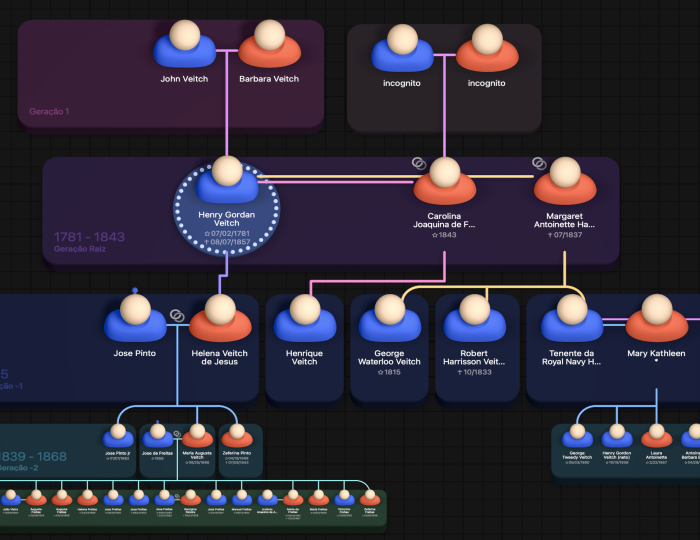Click the marriage rings icon beside Margaret Antoinette
Image resolution: width=700 pixels, height=540 pixels.
[x=539, y=164]
